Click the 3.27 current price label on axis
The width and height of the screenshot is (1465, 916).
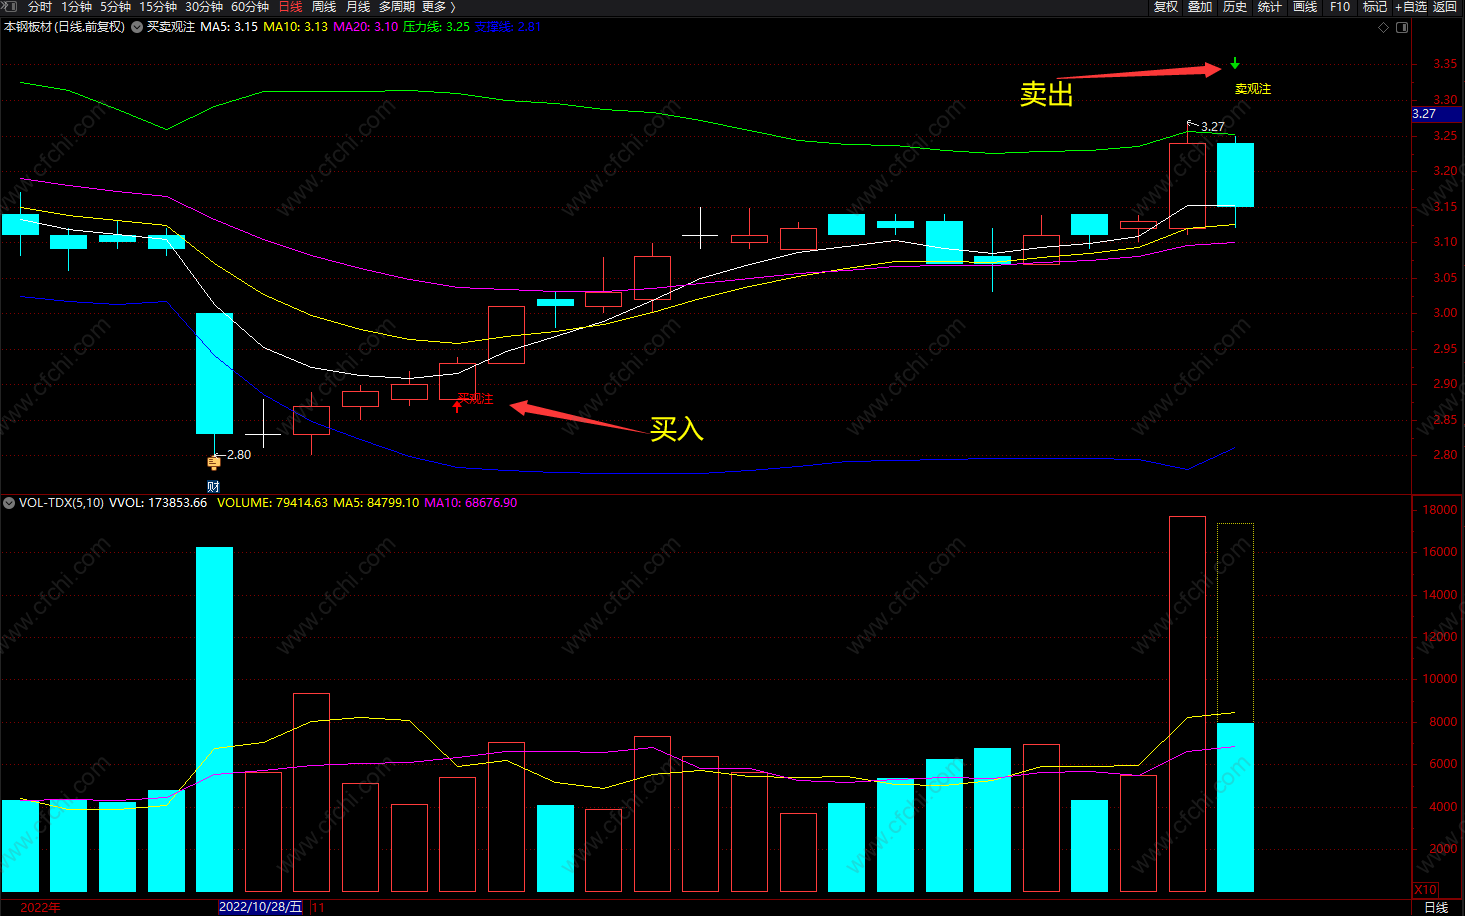coord(1436,114)
